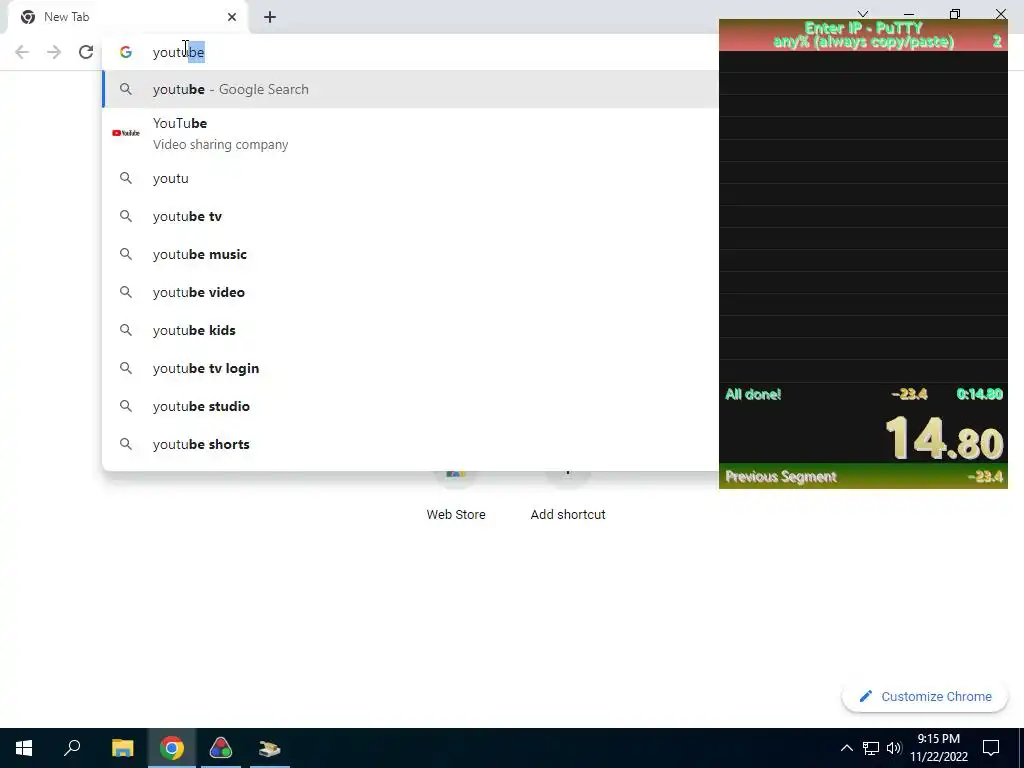Click the Google icon in address bar

(x=125, y=52)
